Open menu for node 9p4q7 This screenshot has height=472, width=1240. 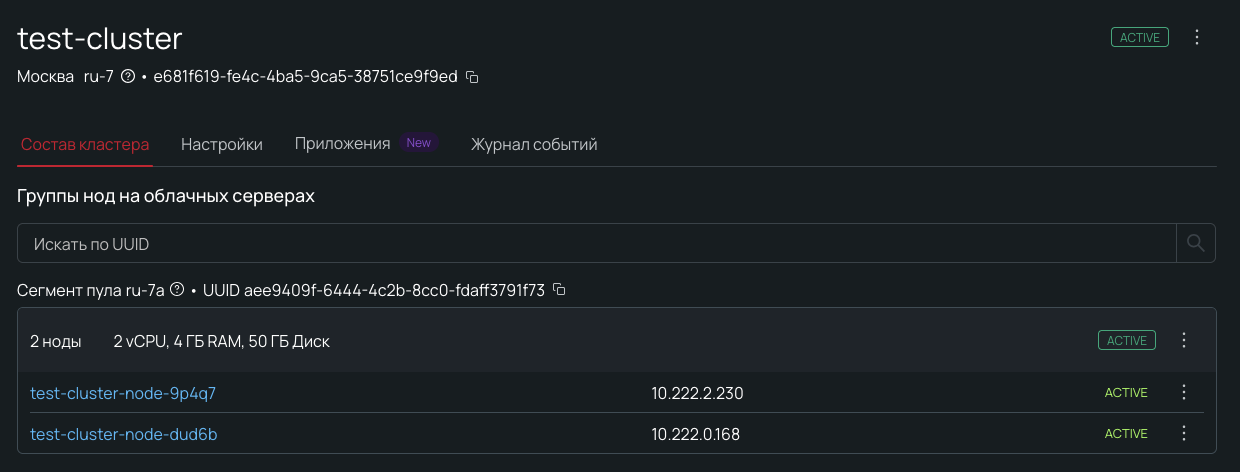pos(1184,392)
